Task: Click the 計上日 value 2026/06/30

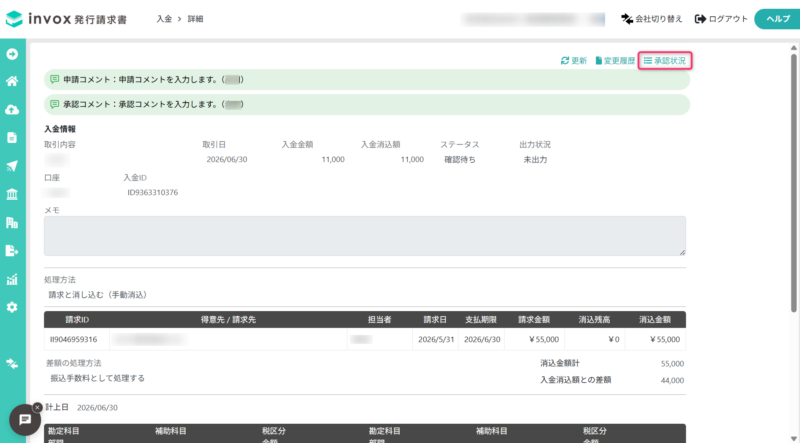Action: (x=97, y=408)
